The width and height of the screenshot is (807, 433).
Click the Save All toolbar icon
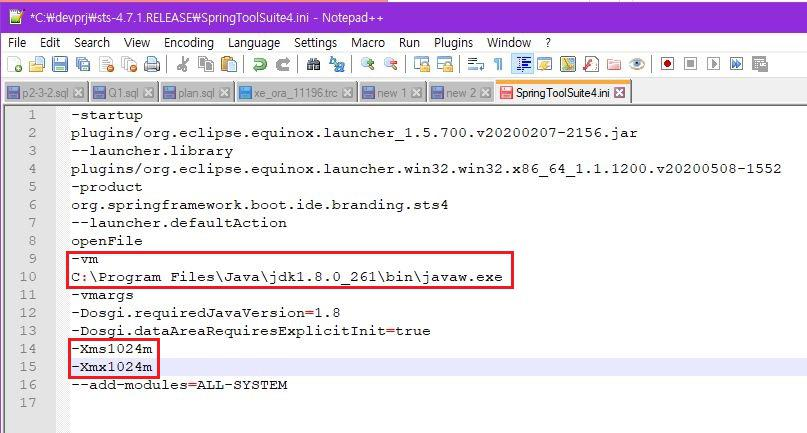(x=83, y=64)
